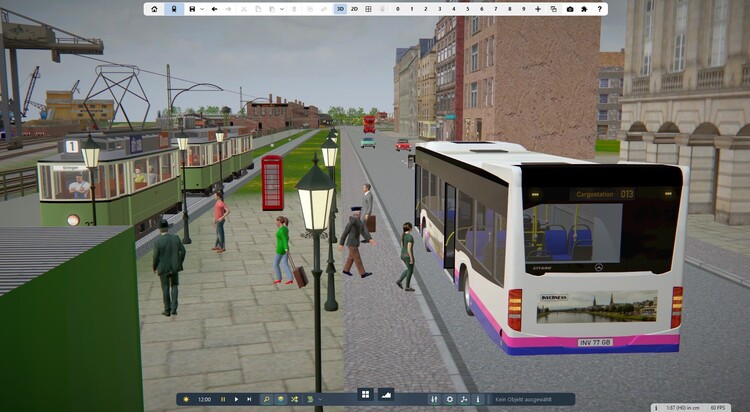
Task: Pause the simulation
Action: click(x=223, y=399)
